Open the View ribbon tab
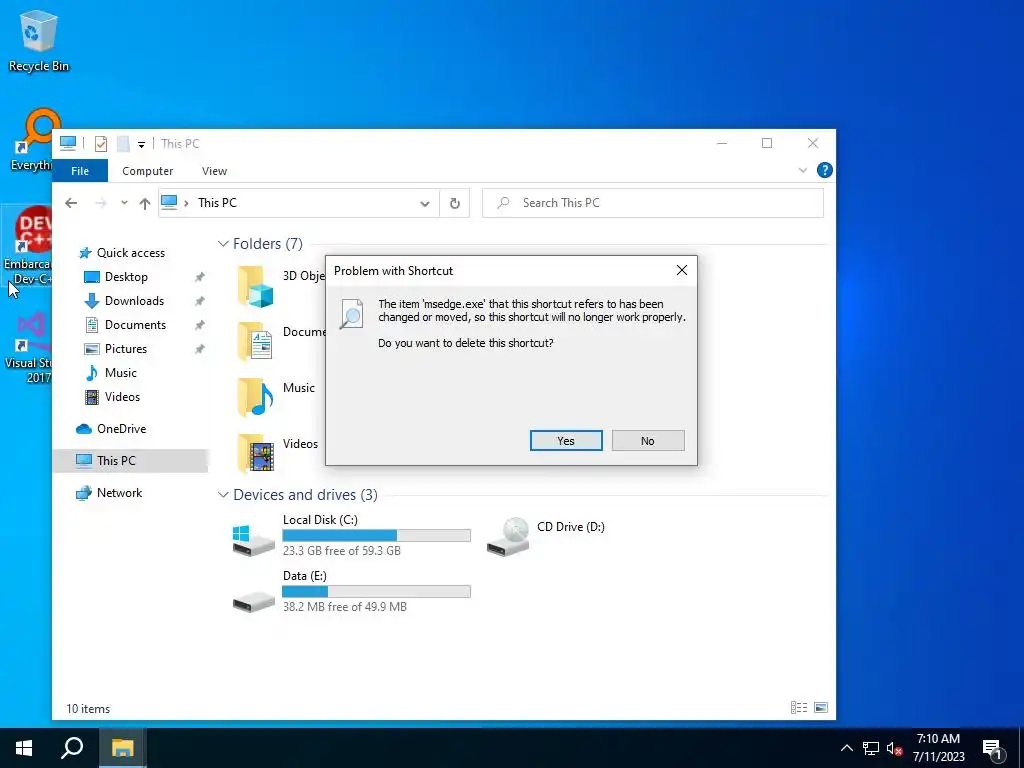Image resolution: width=1024 pixels, height=768 pixels. (214, 171)
